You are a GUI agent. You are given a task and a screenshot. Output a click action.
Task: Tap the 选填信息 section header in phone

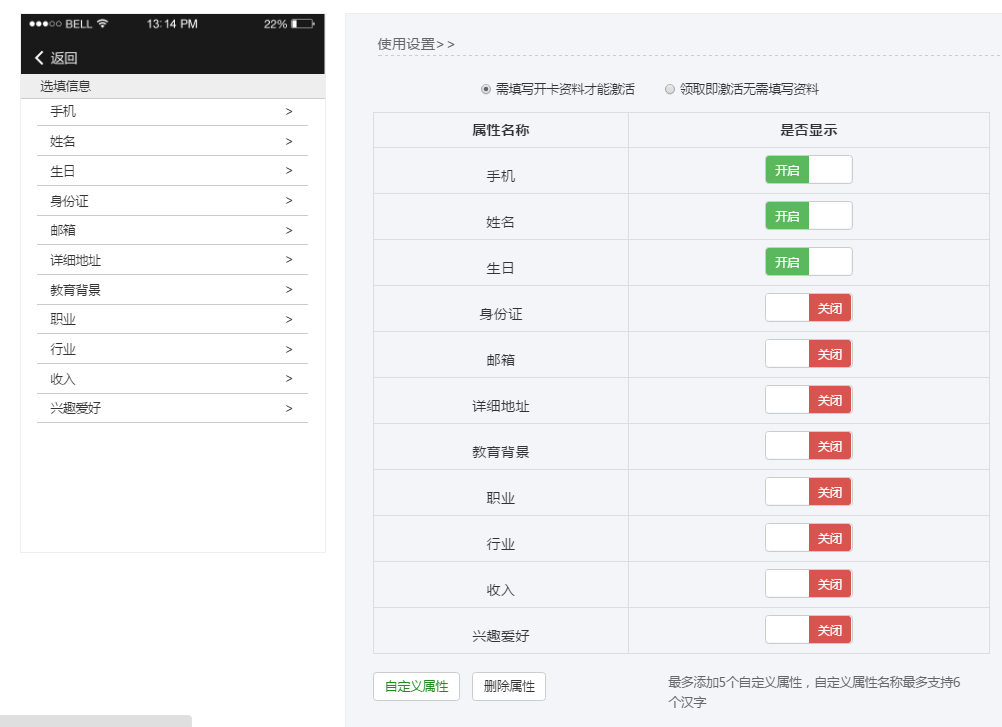[173, 86]
